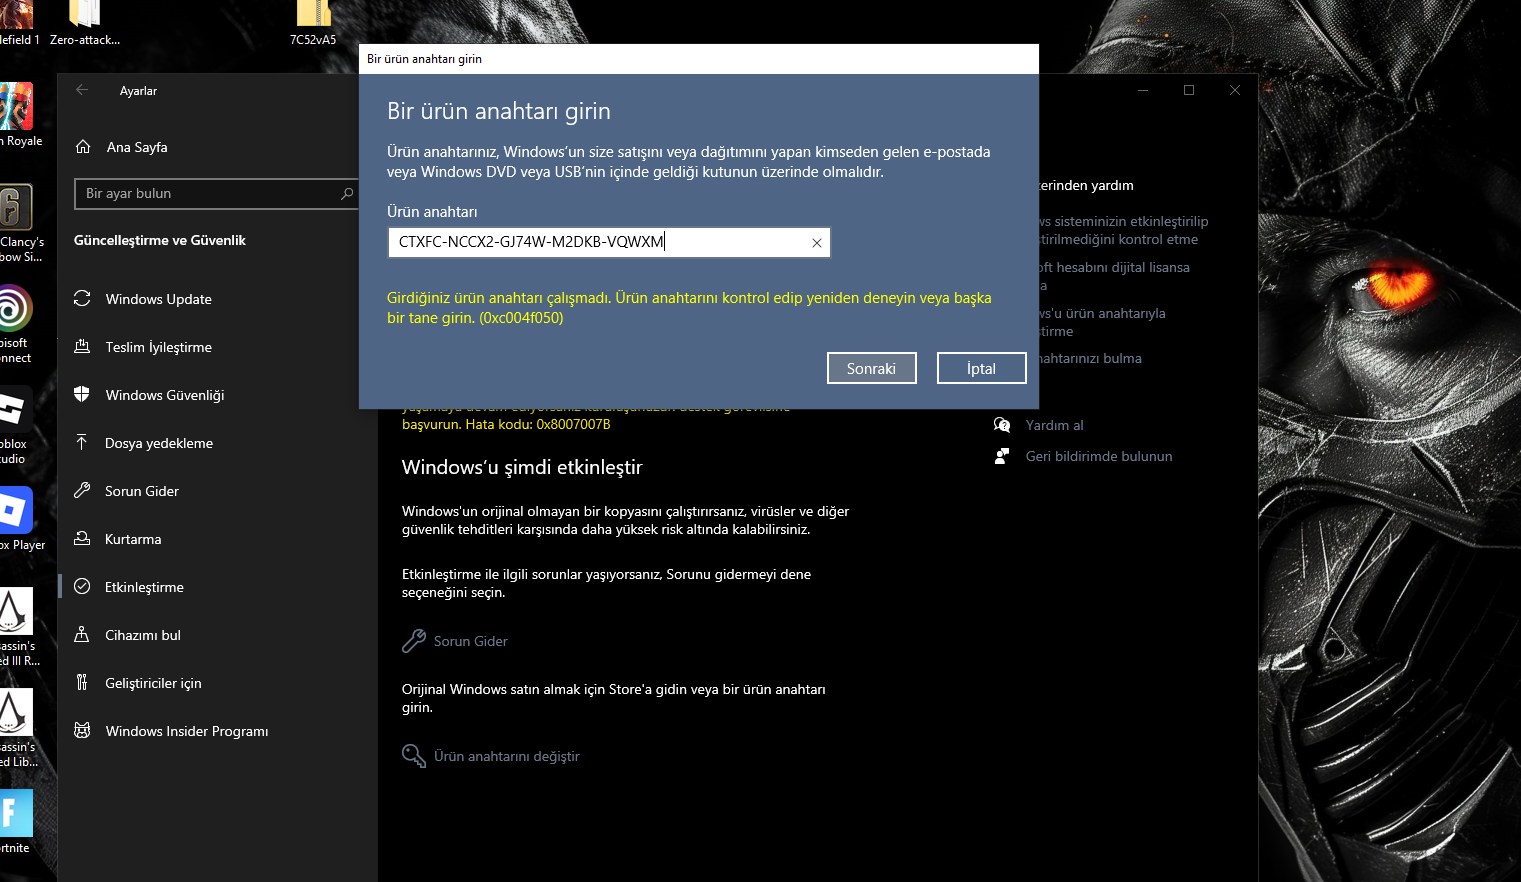Open the Royale game desktop shortcut

click(20, 116)
